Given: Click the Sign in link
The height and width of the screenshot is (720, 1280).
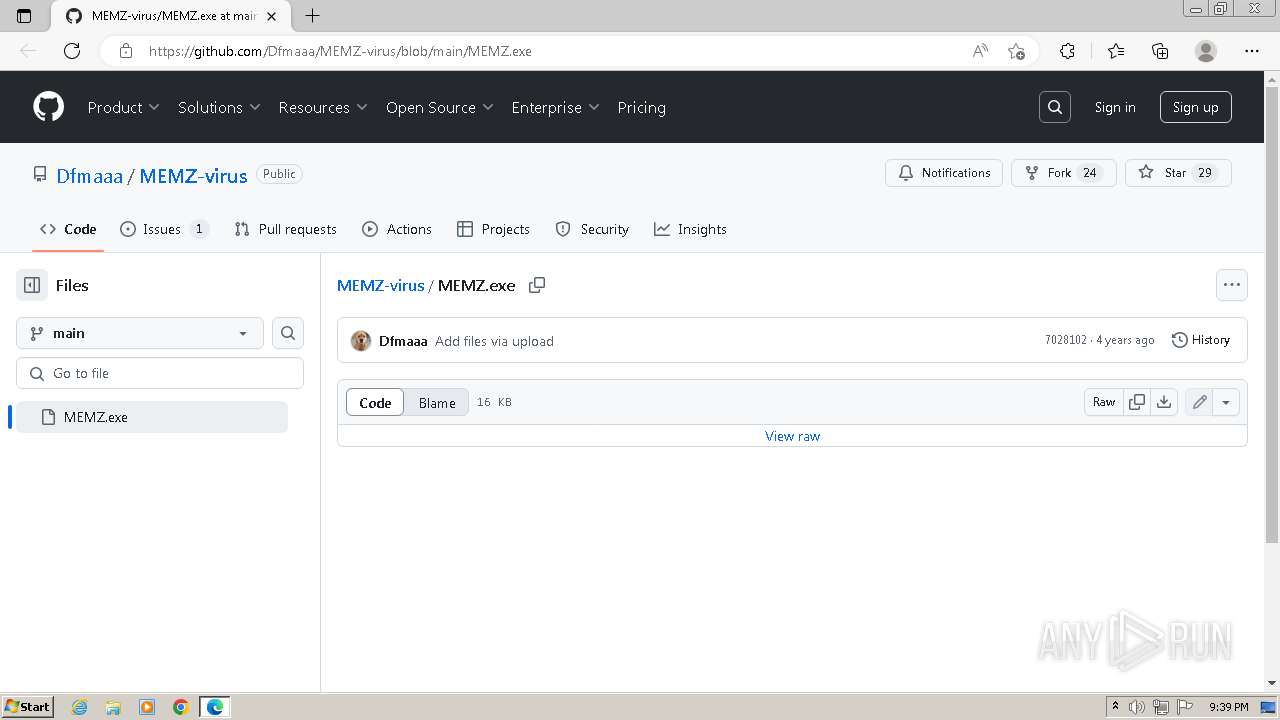Looking at the screenshot, I should pos(1115,107).
